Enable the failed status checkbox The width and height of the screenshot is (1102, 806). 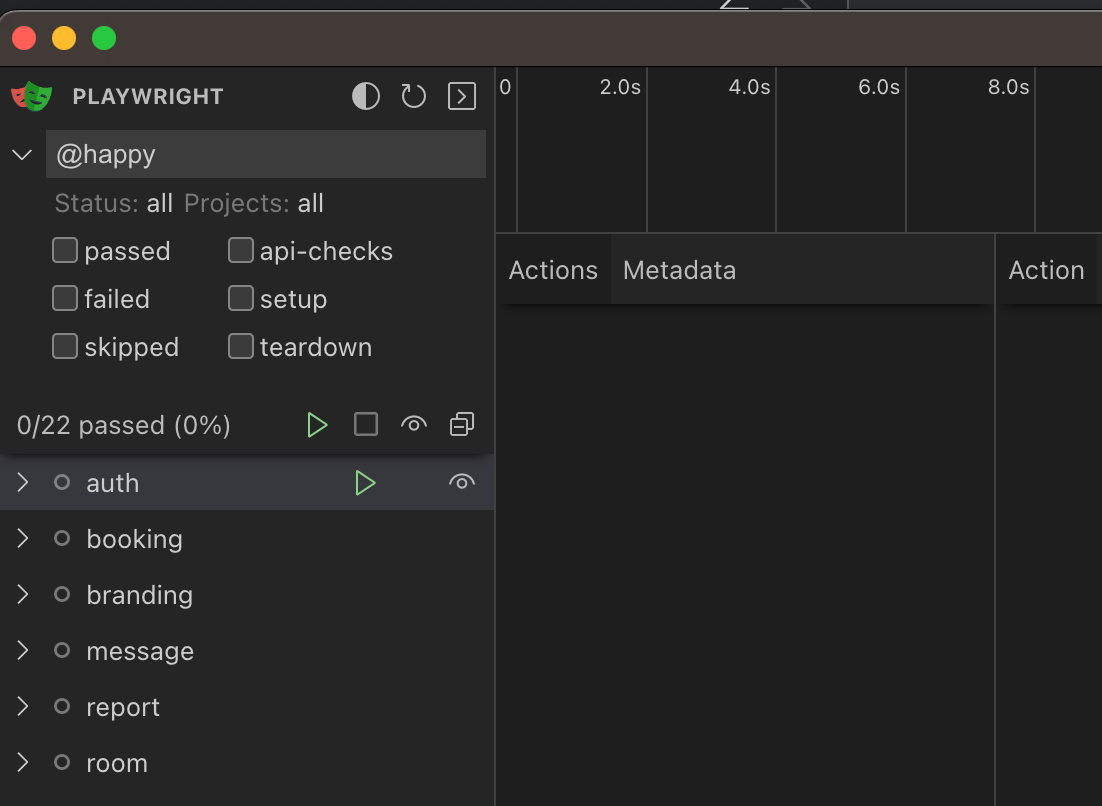tap(65, 298)
